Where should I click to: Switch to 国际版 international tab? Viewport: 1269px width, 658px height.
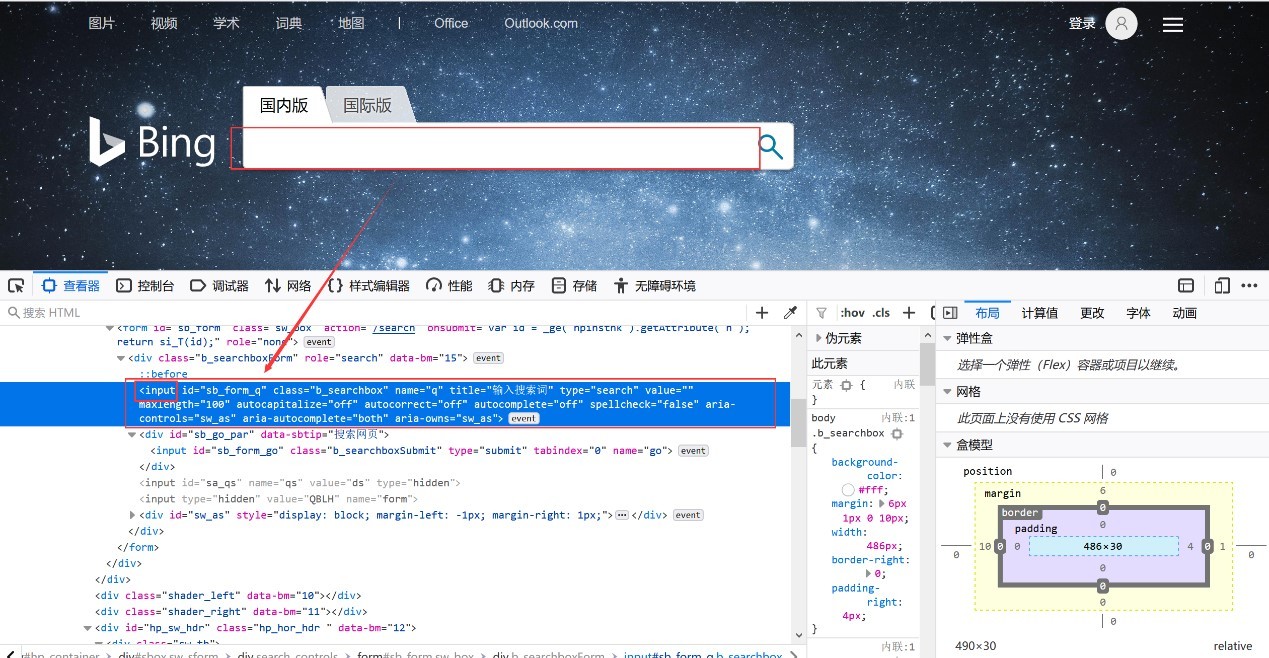[x=368, y=105]
